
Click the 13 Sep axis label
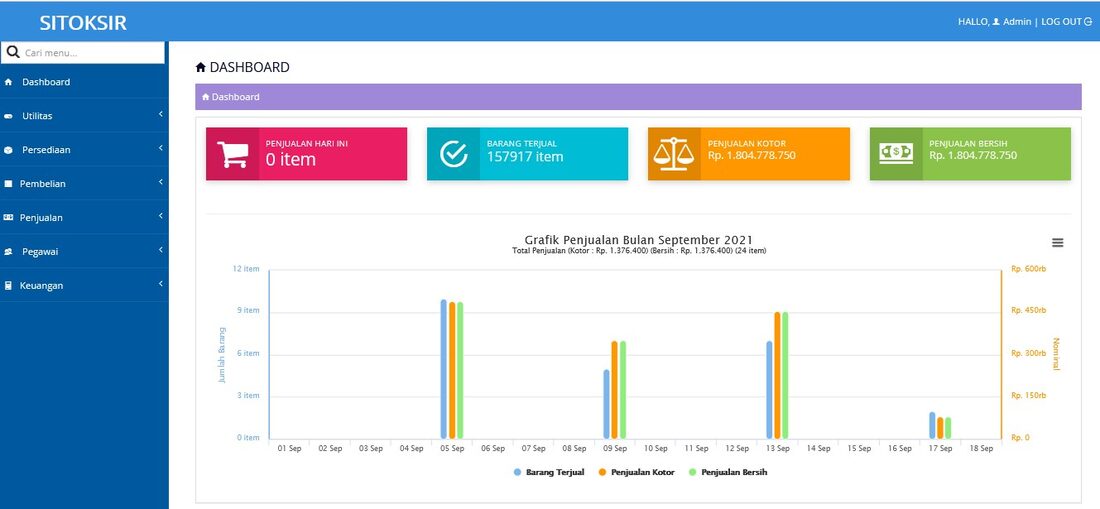point(777,448)
